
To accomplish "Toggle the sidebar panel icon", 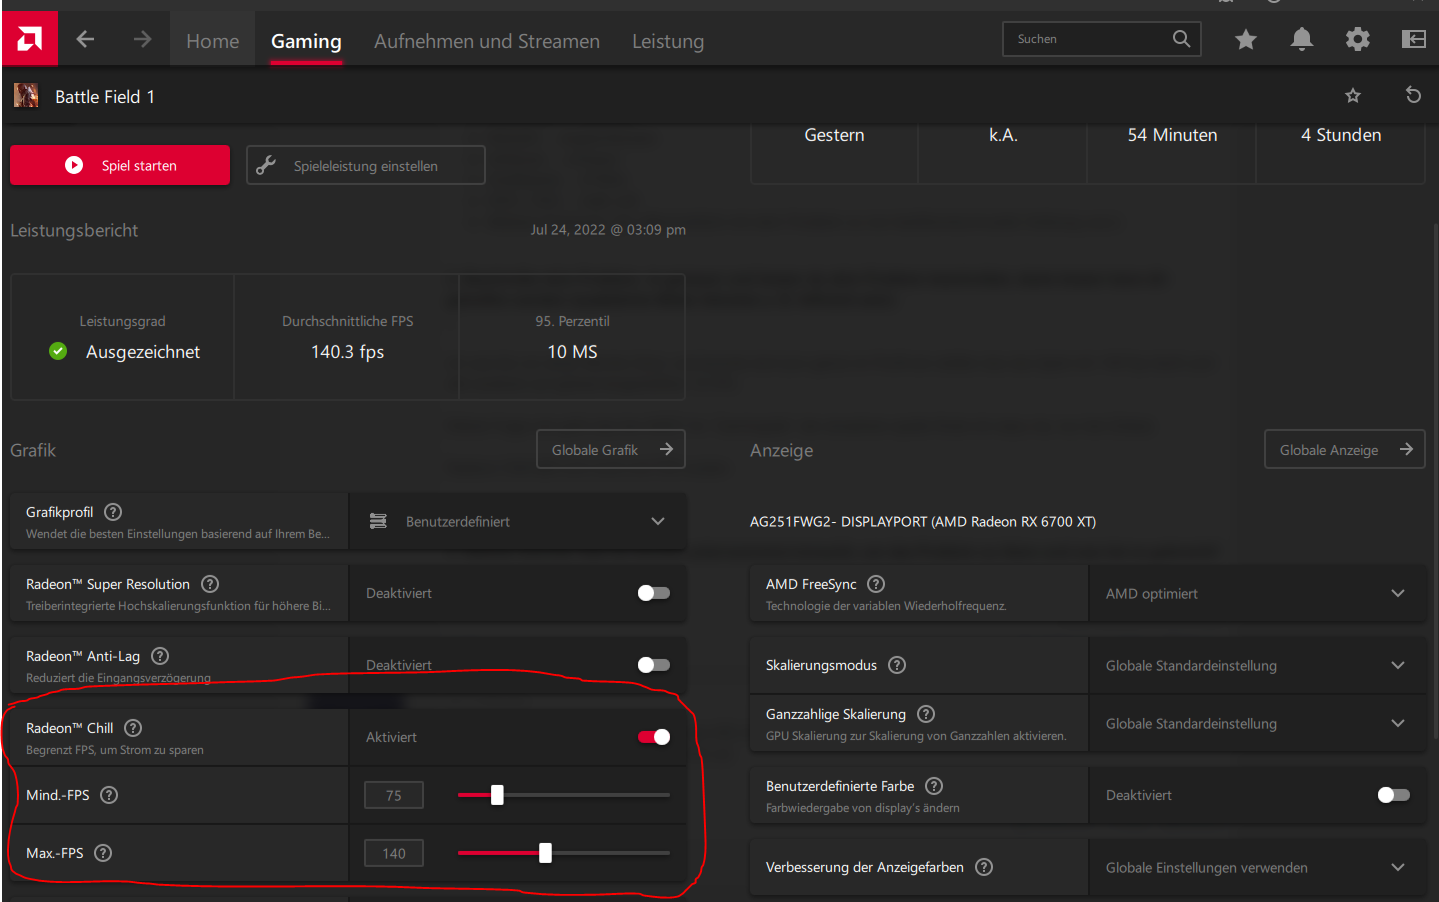I will (1413, 39).
